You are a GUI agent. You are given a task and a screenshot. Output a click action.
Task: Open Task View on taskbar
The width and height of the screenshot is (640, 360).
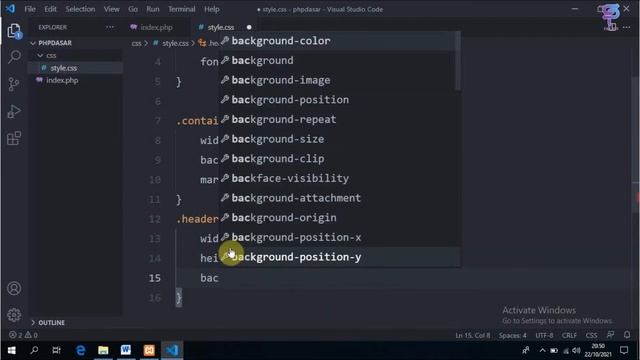(x=57, y=350)
